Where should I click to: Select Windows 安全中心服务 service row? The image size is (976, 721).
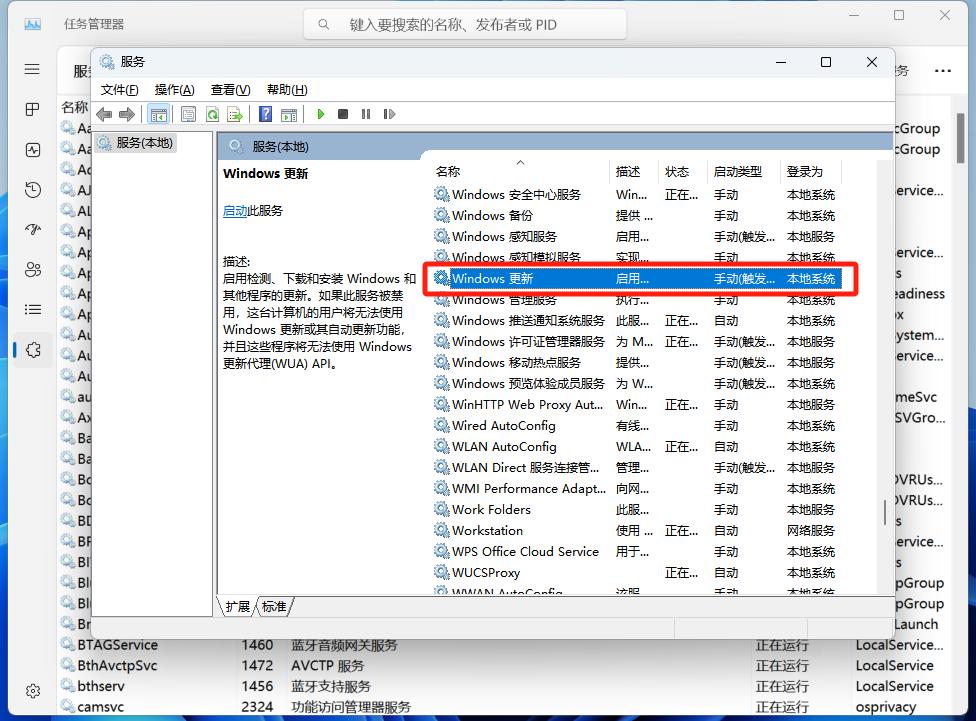[x=636, y=194]
